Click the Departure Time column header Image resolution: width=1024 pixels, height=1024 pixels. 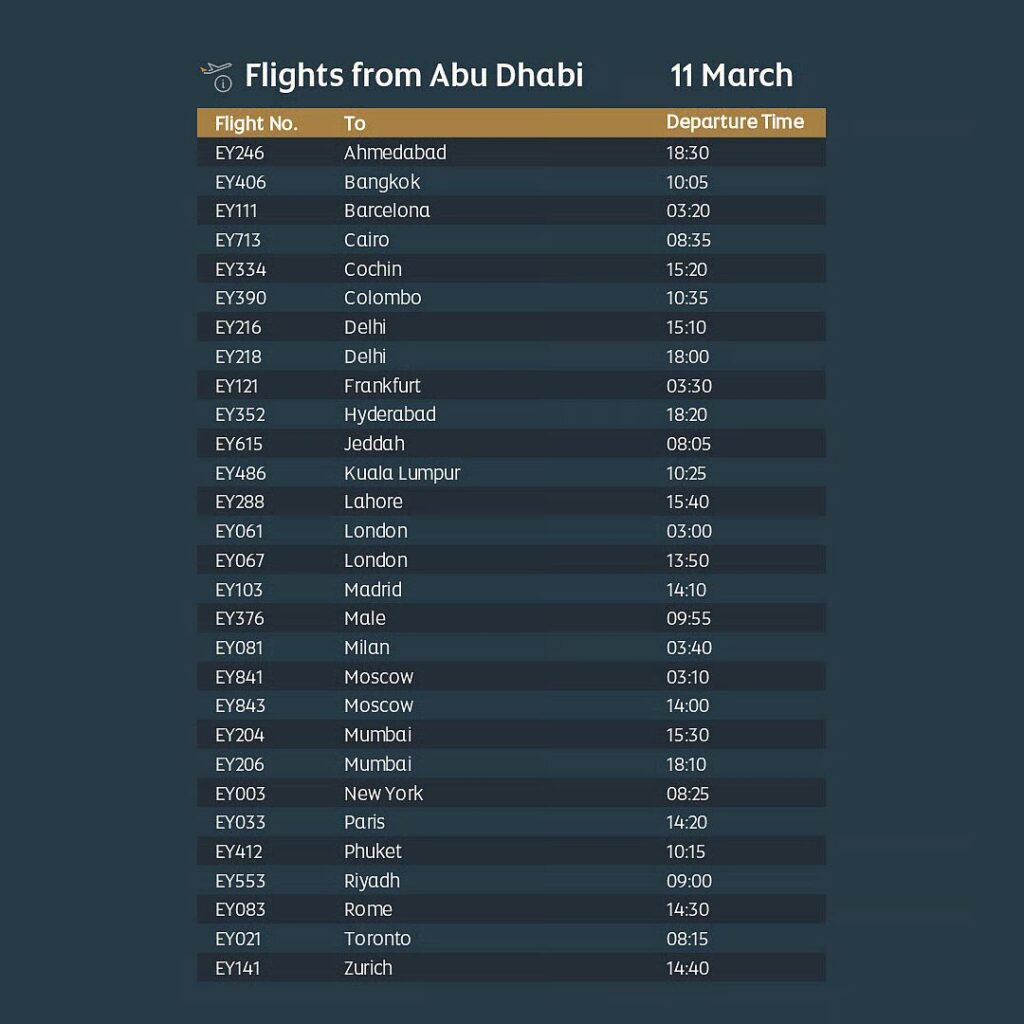[x=735, y=122]
